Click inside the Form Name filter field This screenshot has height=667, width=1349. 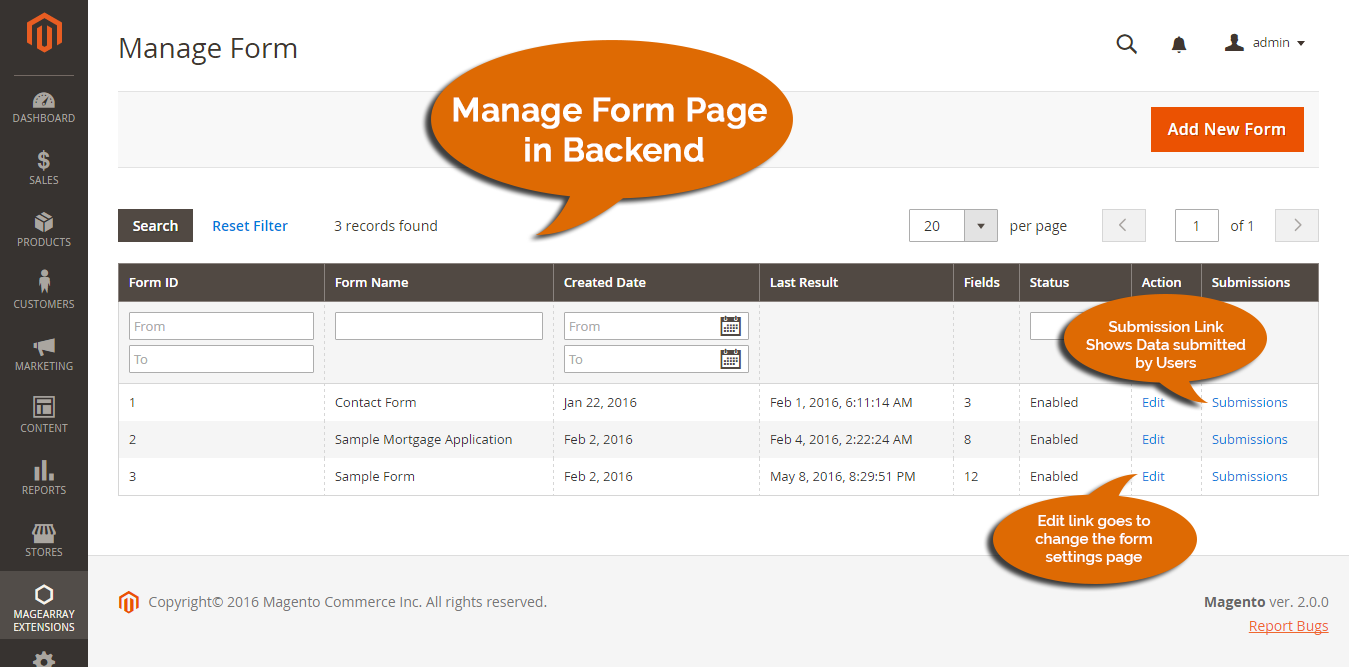point(438,325)
